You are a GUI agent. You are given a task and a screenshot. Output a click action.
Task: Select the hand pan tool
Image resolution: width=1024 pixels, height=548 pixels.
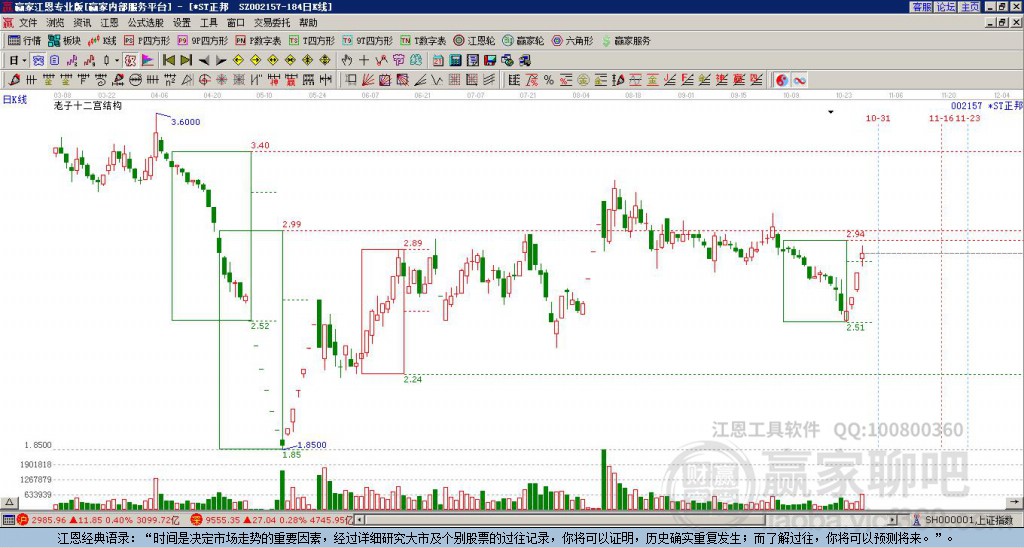[x=346, y=61]
